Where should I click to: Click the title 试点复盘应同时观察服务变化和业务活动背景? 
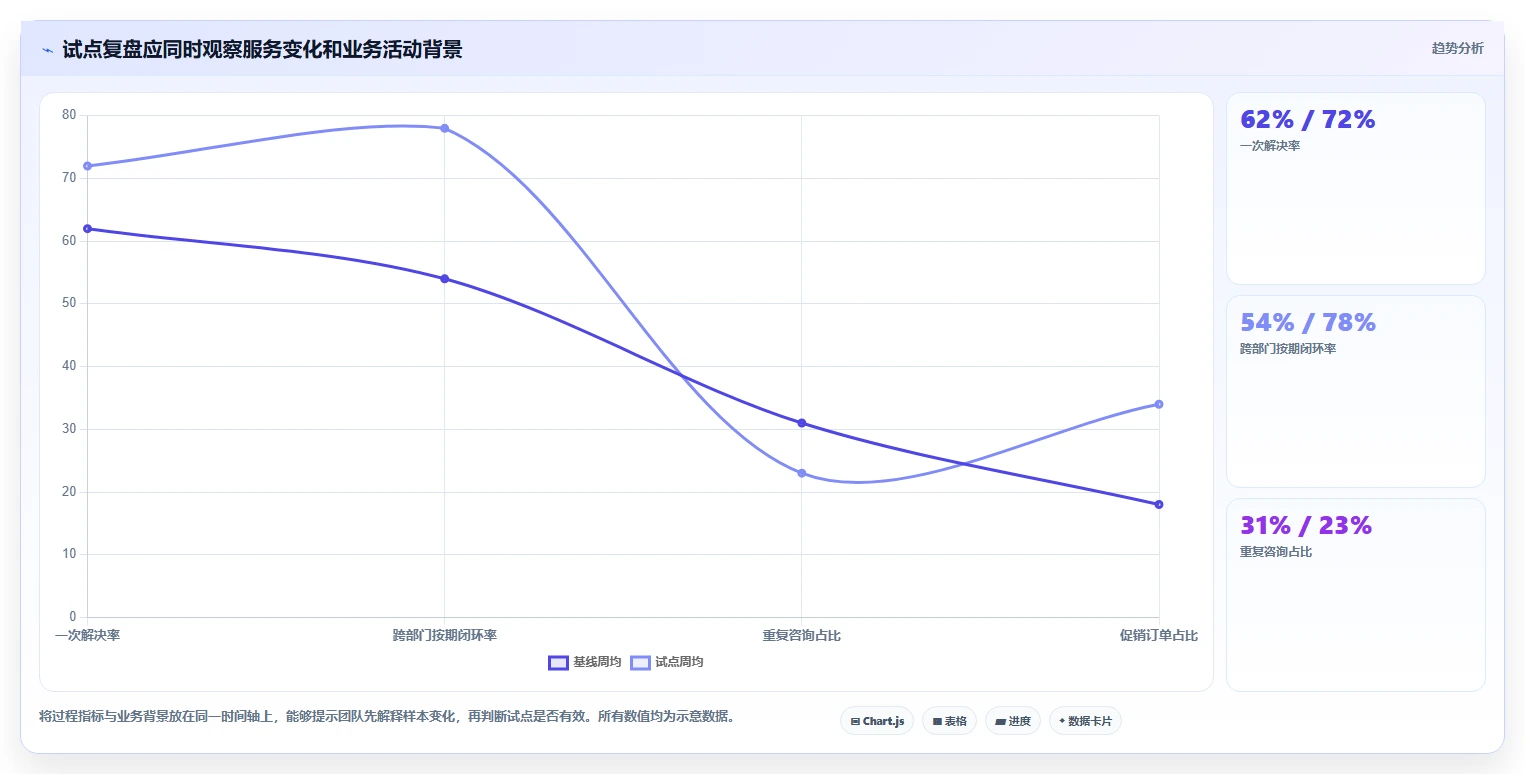point(262,49)
